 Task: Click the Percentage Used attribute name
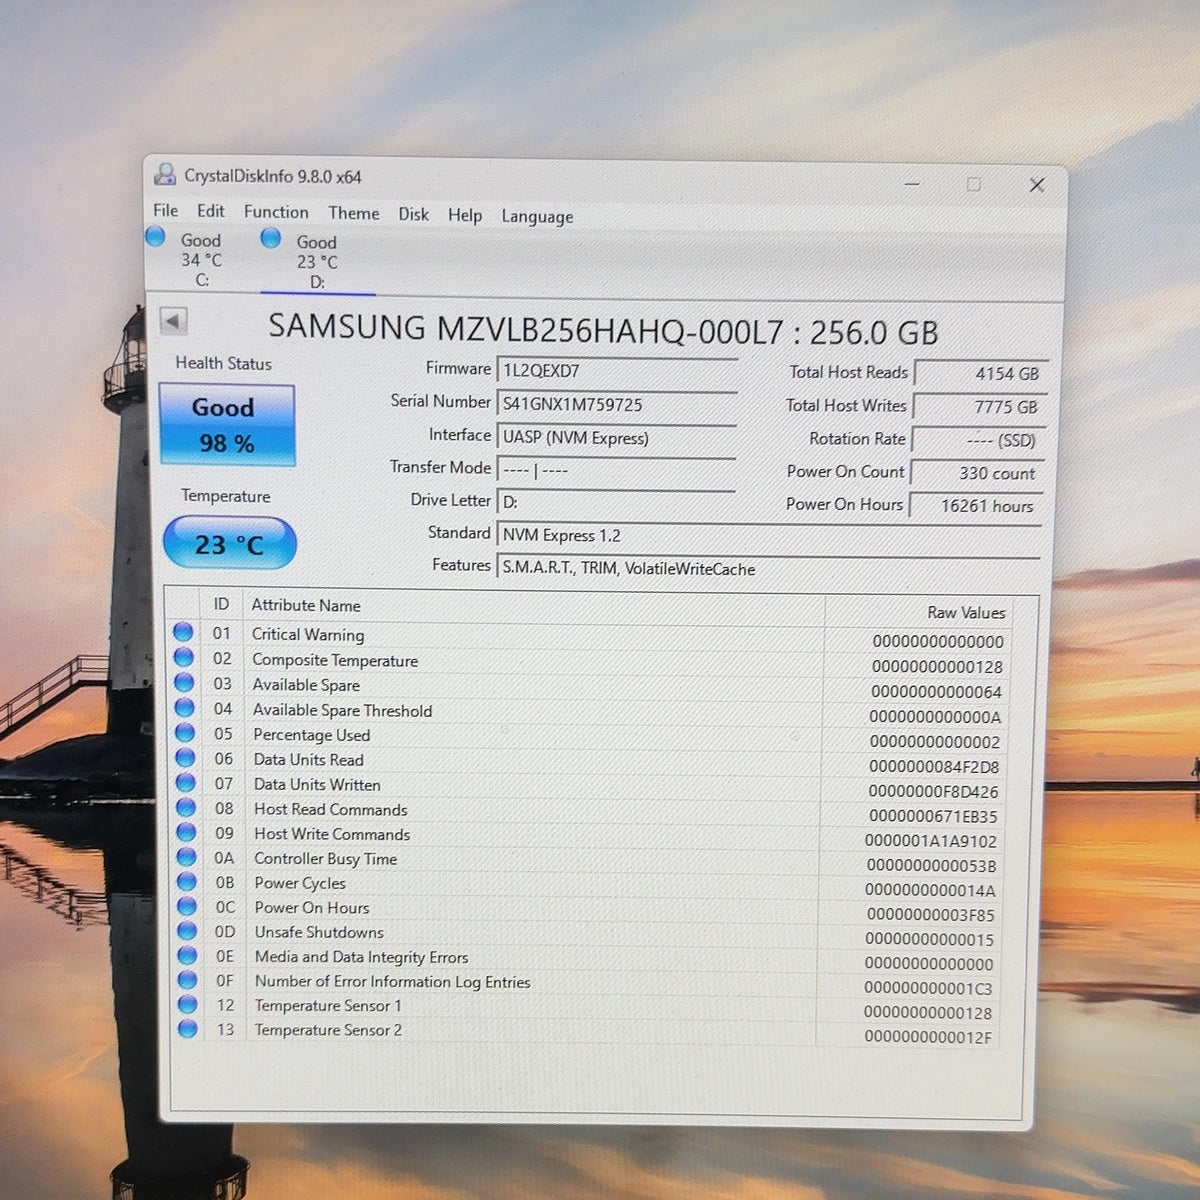point(311,734)
